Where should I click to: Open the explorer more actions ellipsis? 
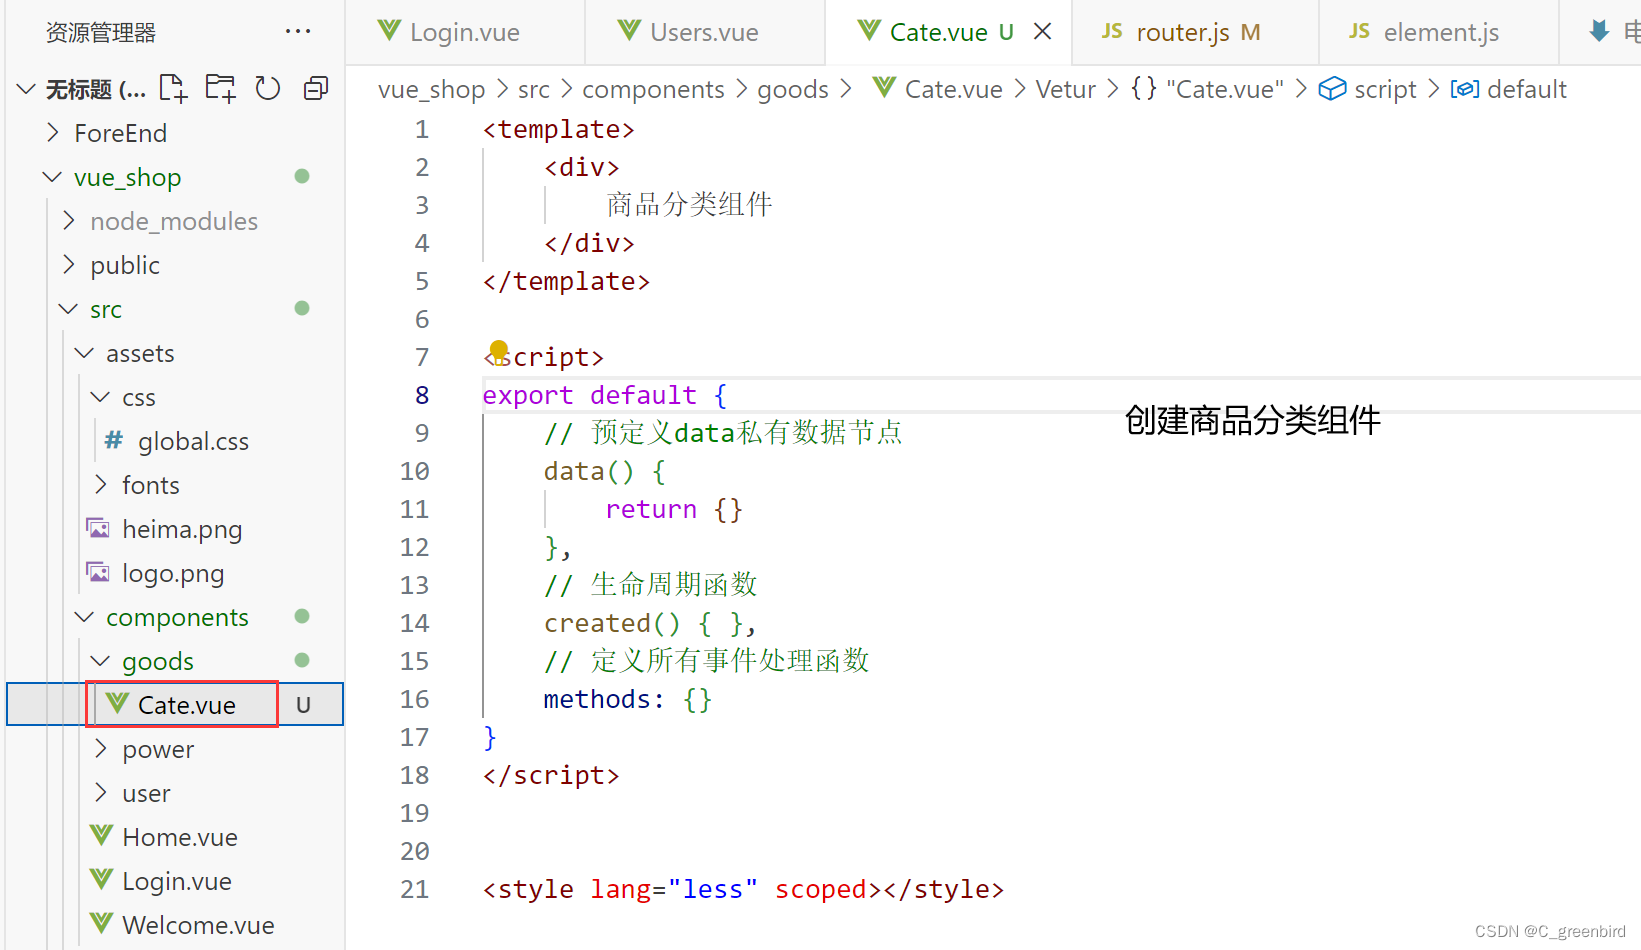coord(298,31)
